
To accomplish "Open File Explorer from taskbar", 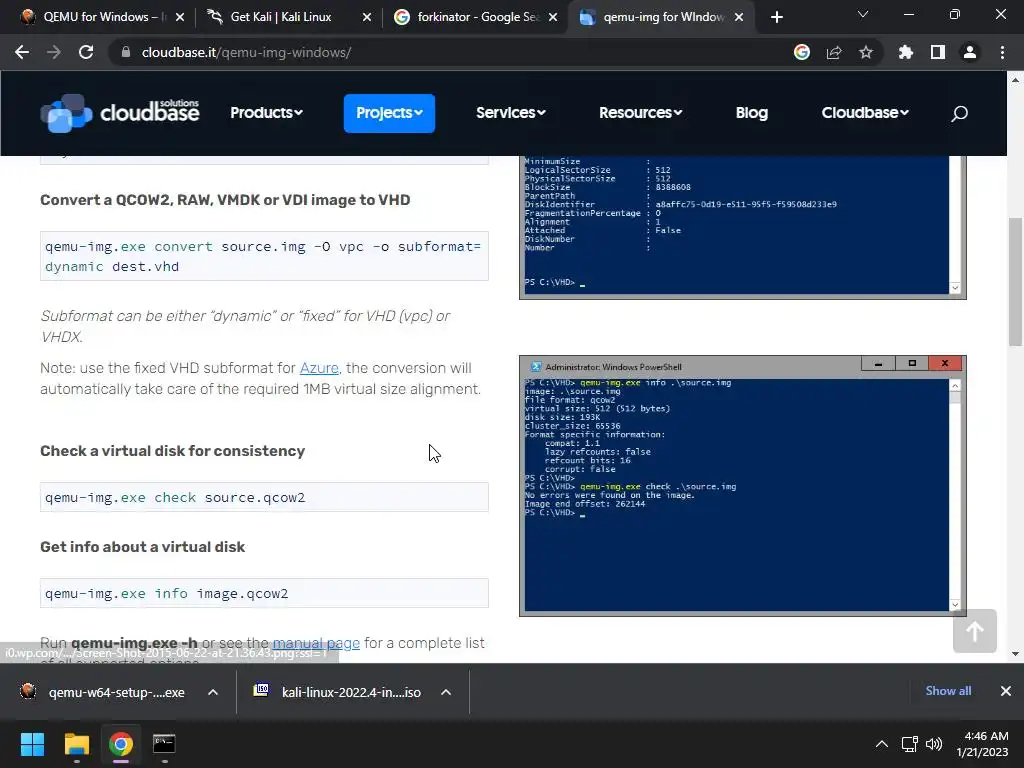I will click(x=76, y=744).
